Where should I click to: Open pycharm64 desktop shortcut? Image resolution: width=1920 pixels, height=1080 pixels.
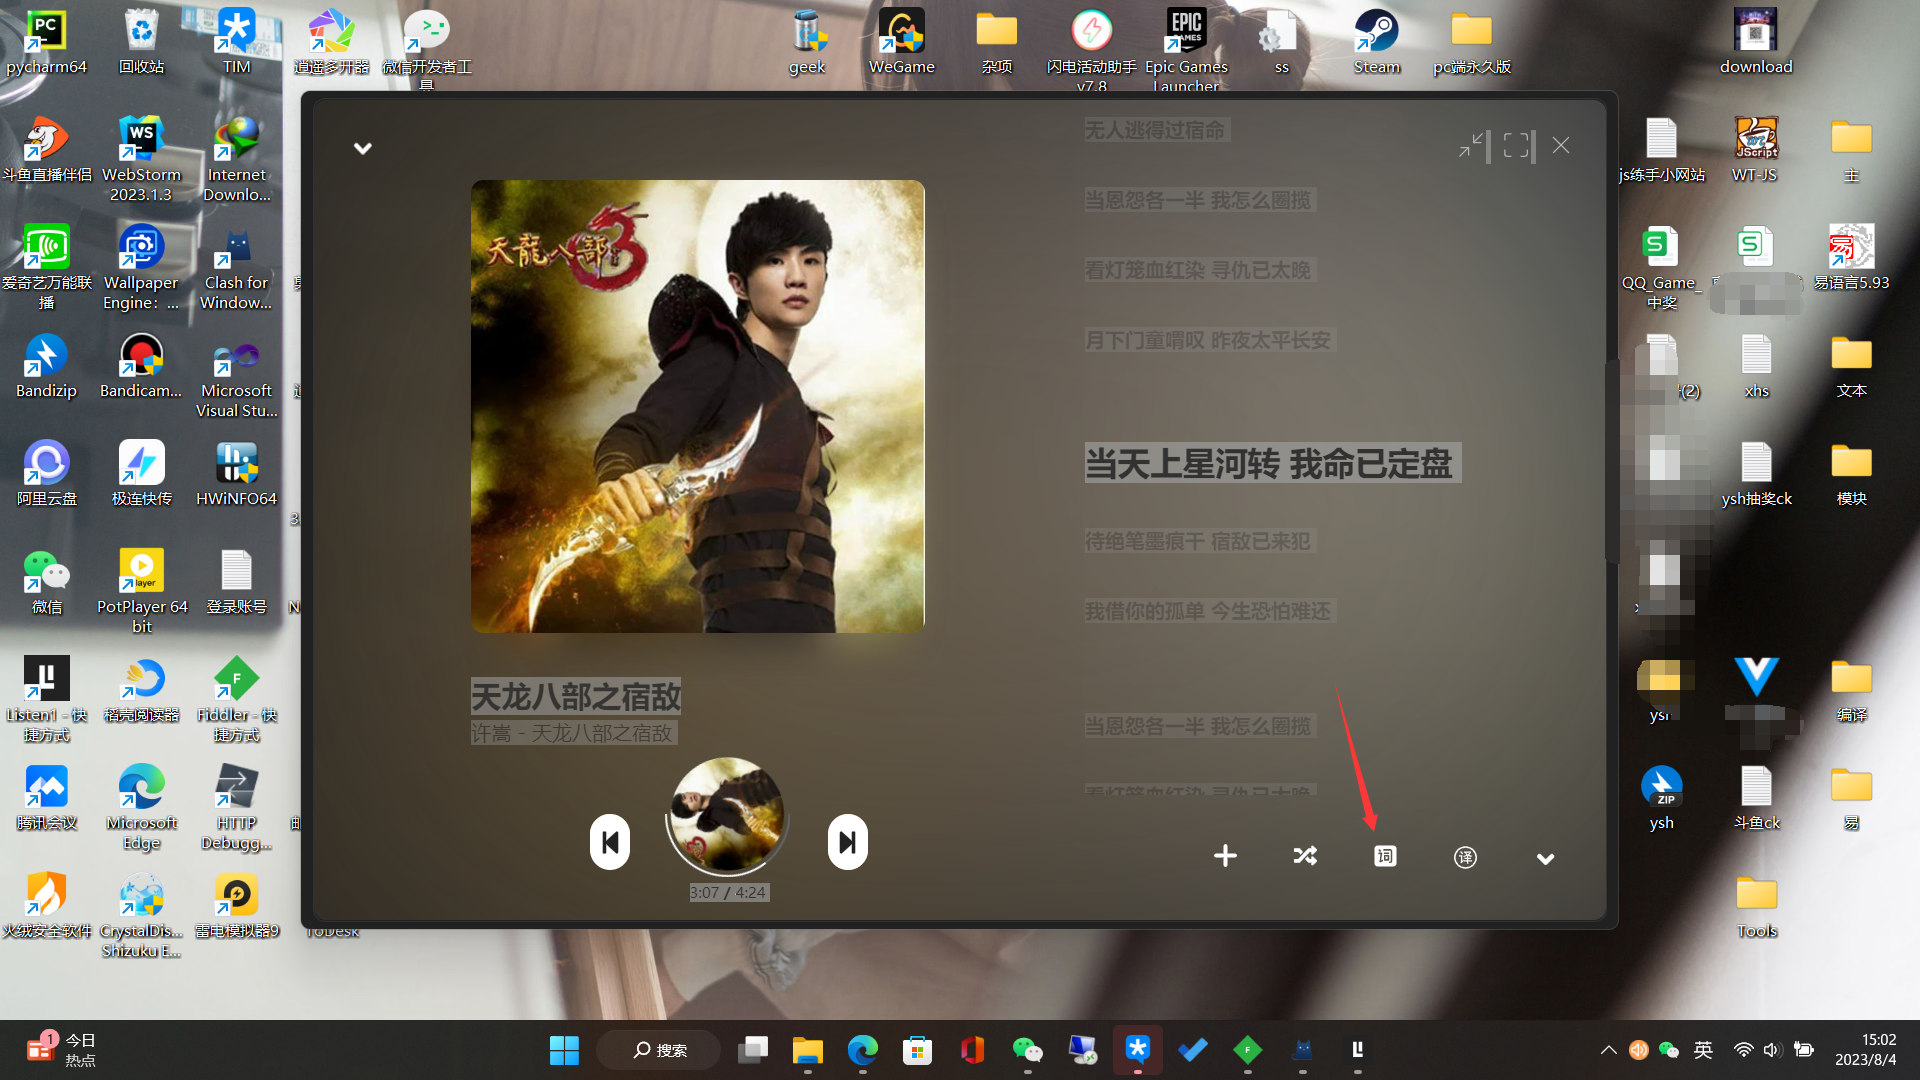(x=46, y=43)
